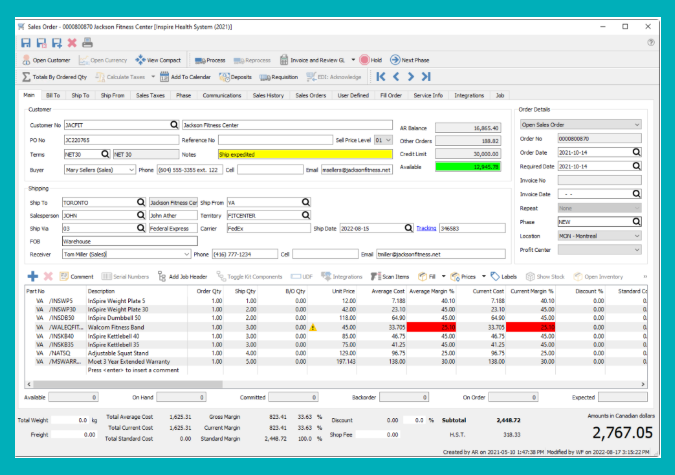Click the red X delete icon in top toolbar

tap(72, 43)
